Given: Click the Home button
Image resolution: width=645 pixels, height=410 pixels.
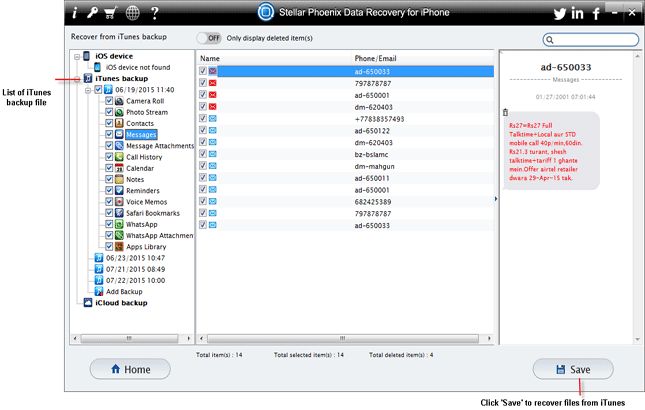Looking at the screenshot, I should [x=130, y=369].
